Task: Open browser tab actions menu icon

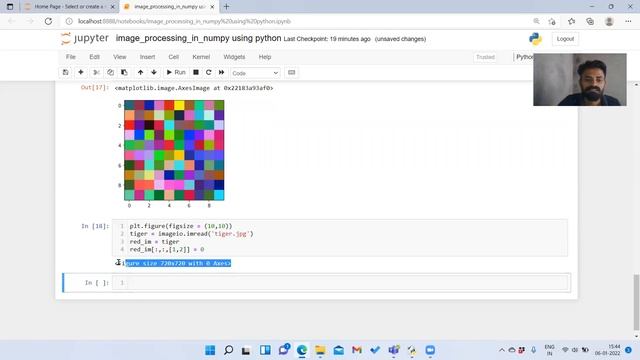Action: pyautogui.click(x=10, y=7)
